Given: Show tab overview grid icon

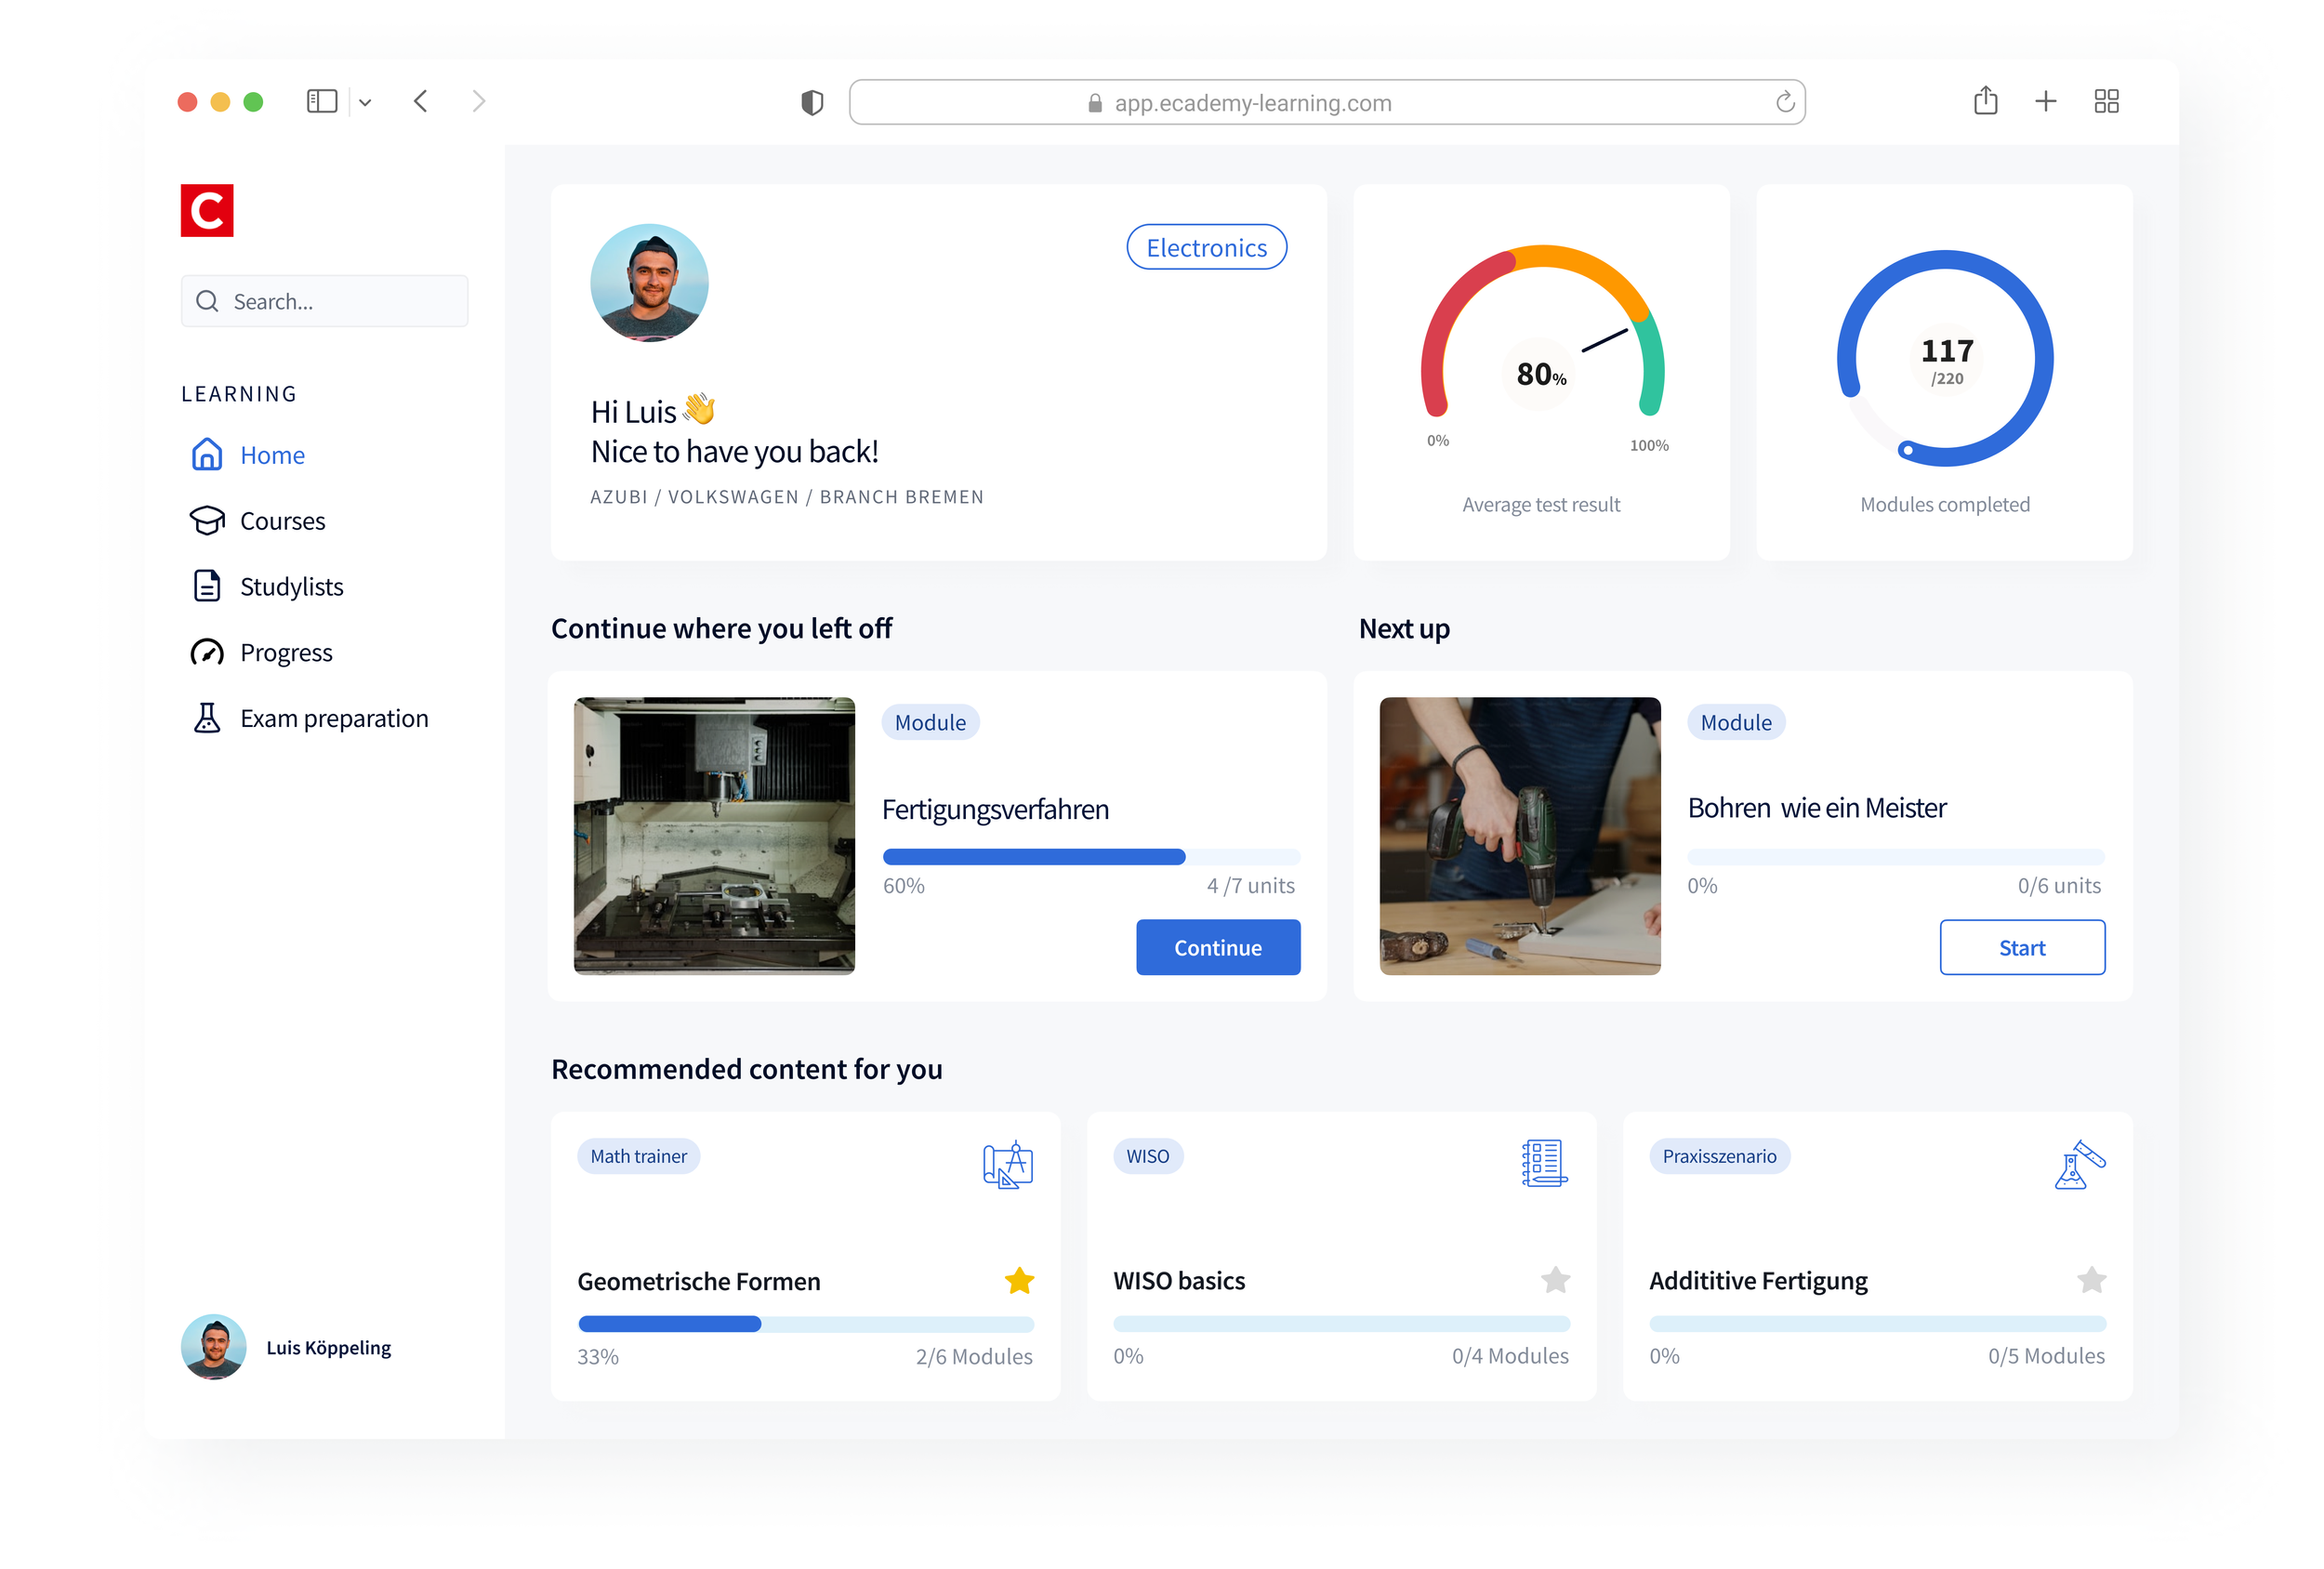Looking at the screenshot, I should click(2106, 101).
